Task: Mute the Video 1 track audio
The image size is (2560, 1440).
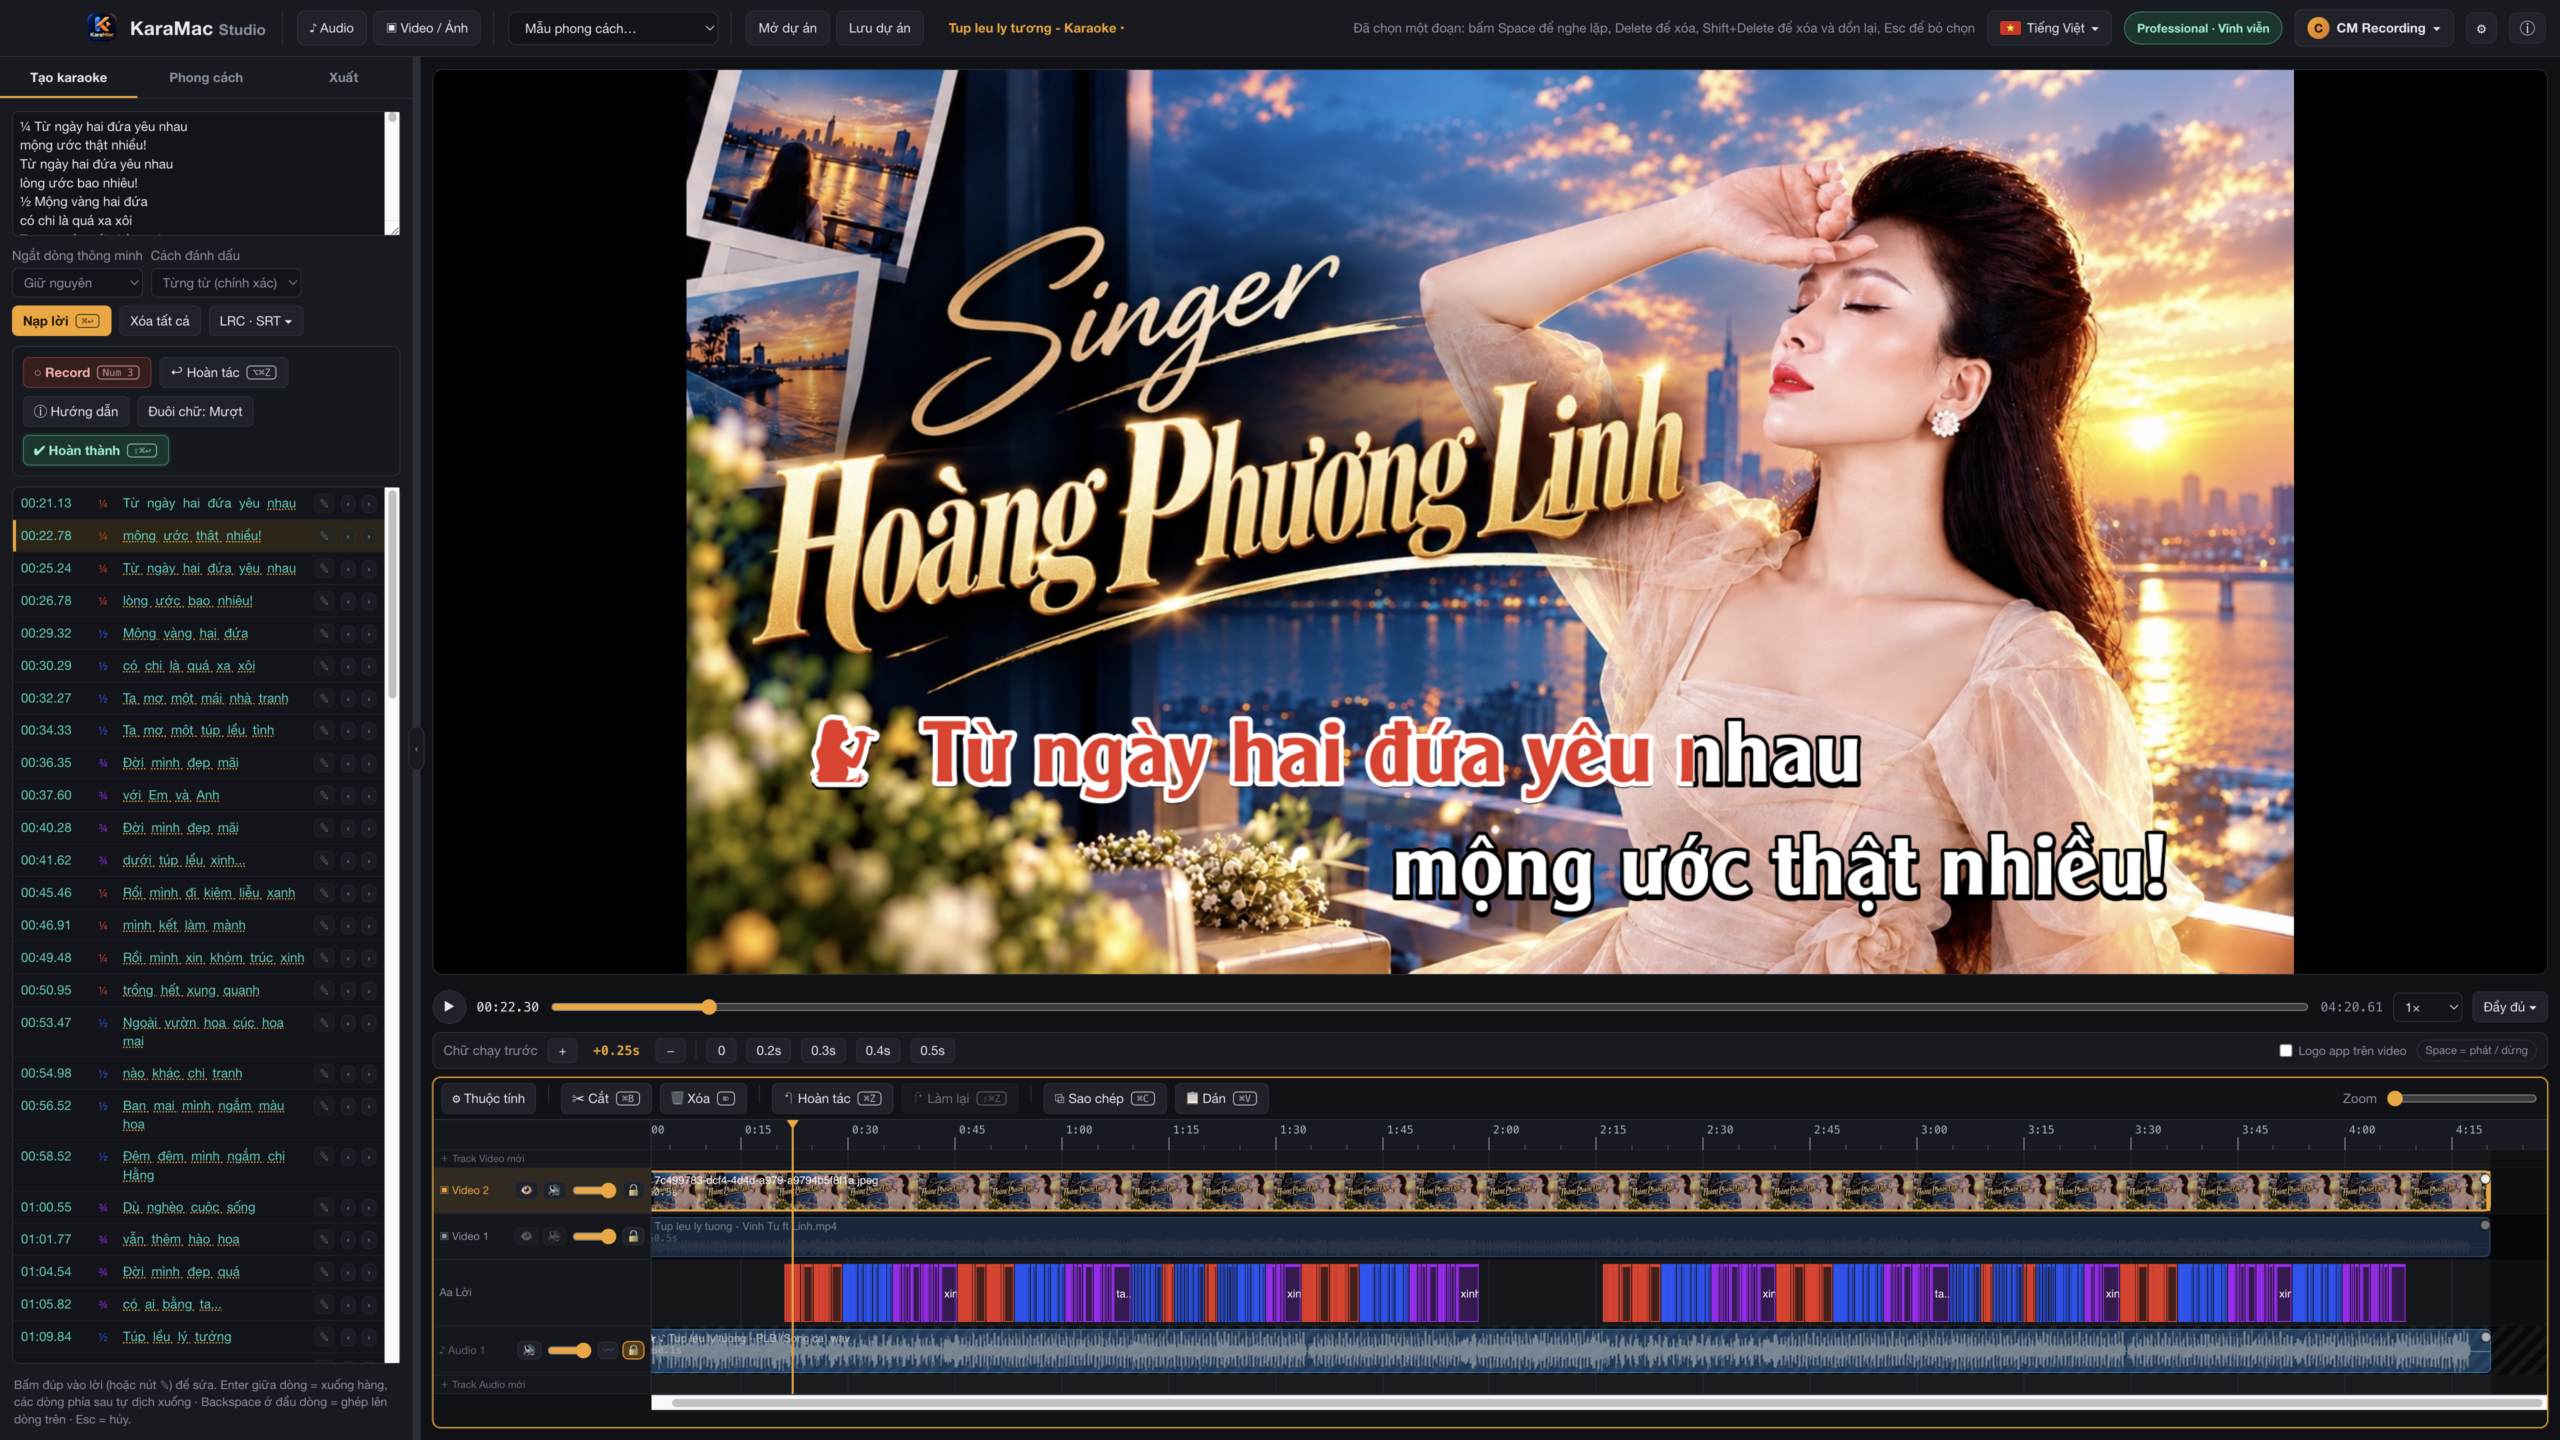Action: (x=554, y=1236)
